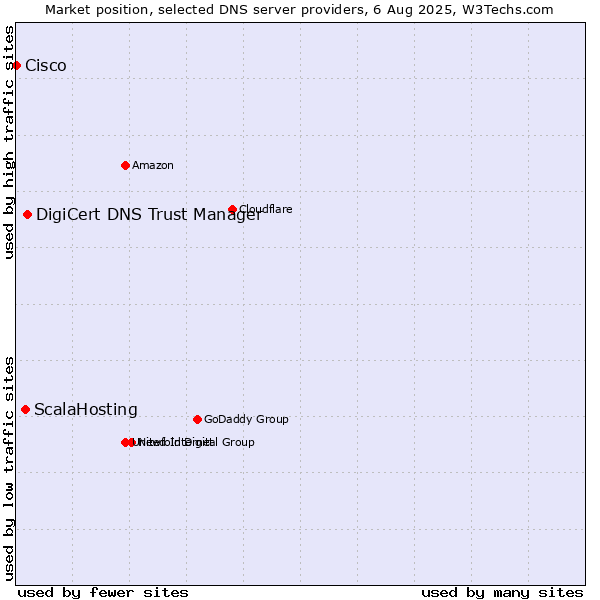Click the Cloudflare label
Image resolution: width=600 pixels, height=600 pixels.
tap(266, 209)
